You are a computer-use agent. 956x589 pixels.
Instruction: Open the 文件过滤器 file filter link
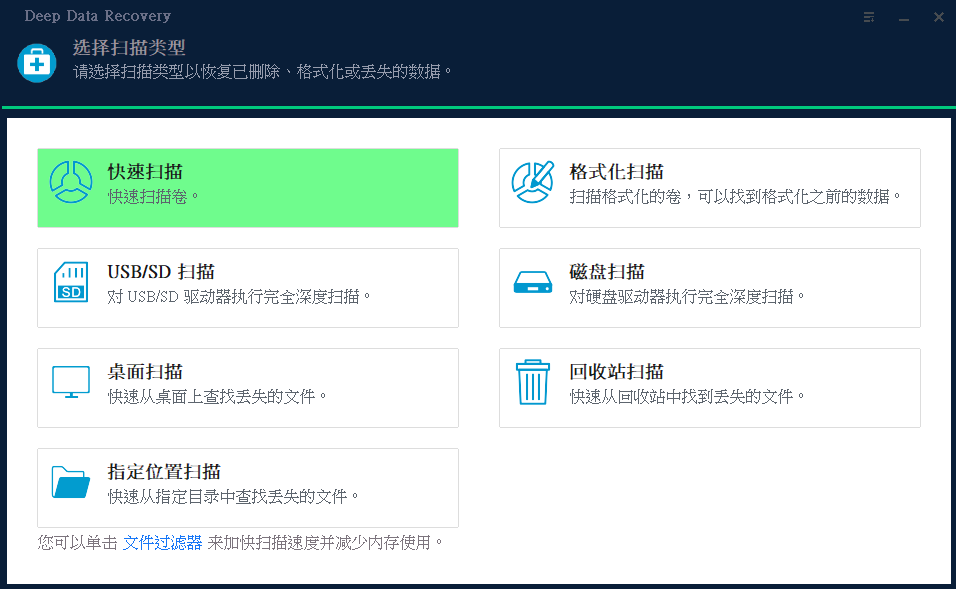[162, 543]
